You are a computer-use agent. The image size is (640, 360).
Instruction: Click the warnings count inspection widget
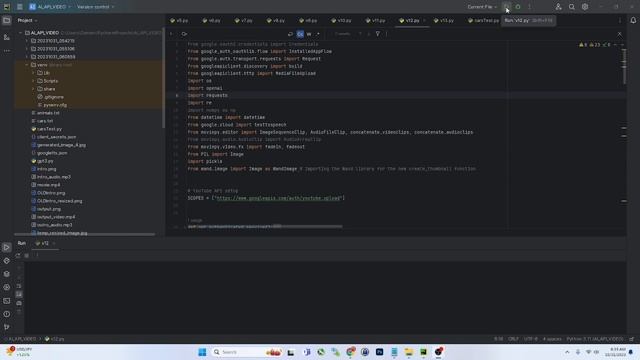coord(596,44)
